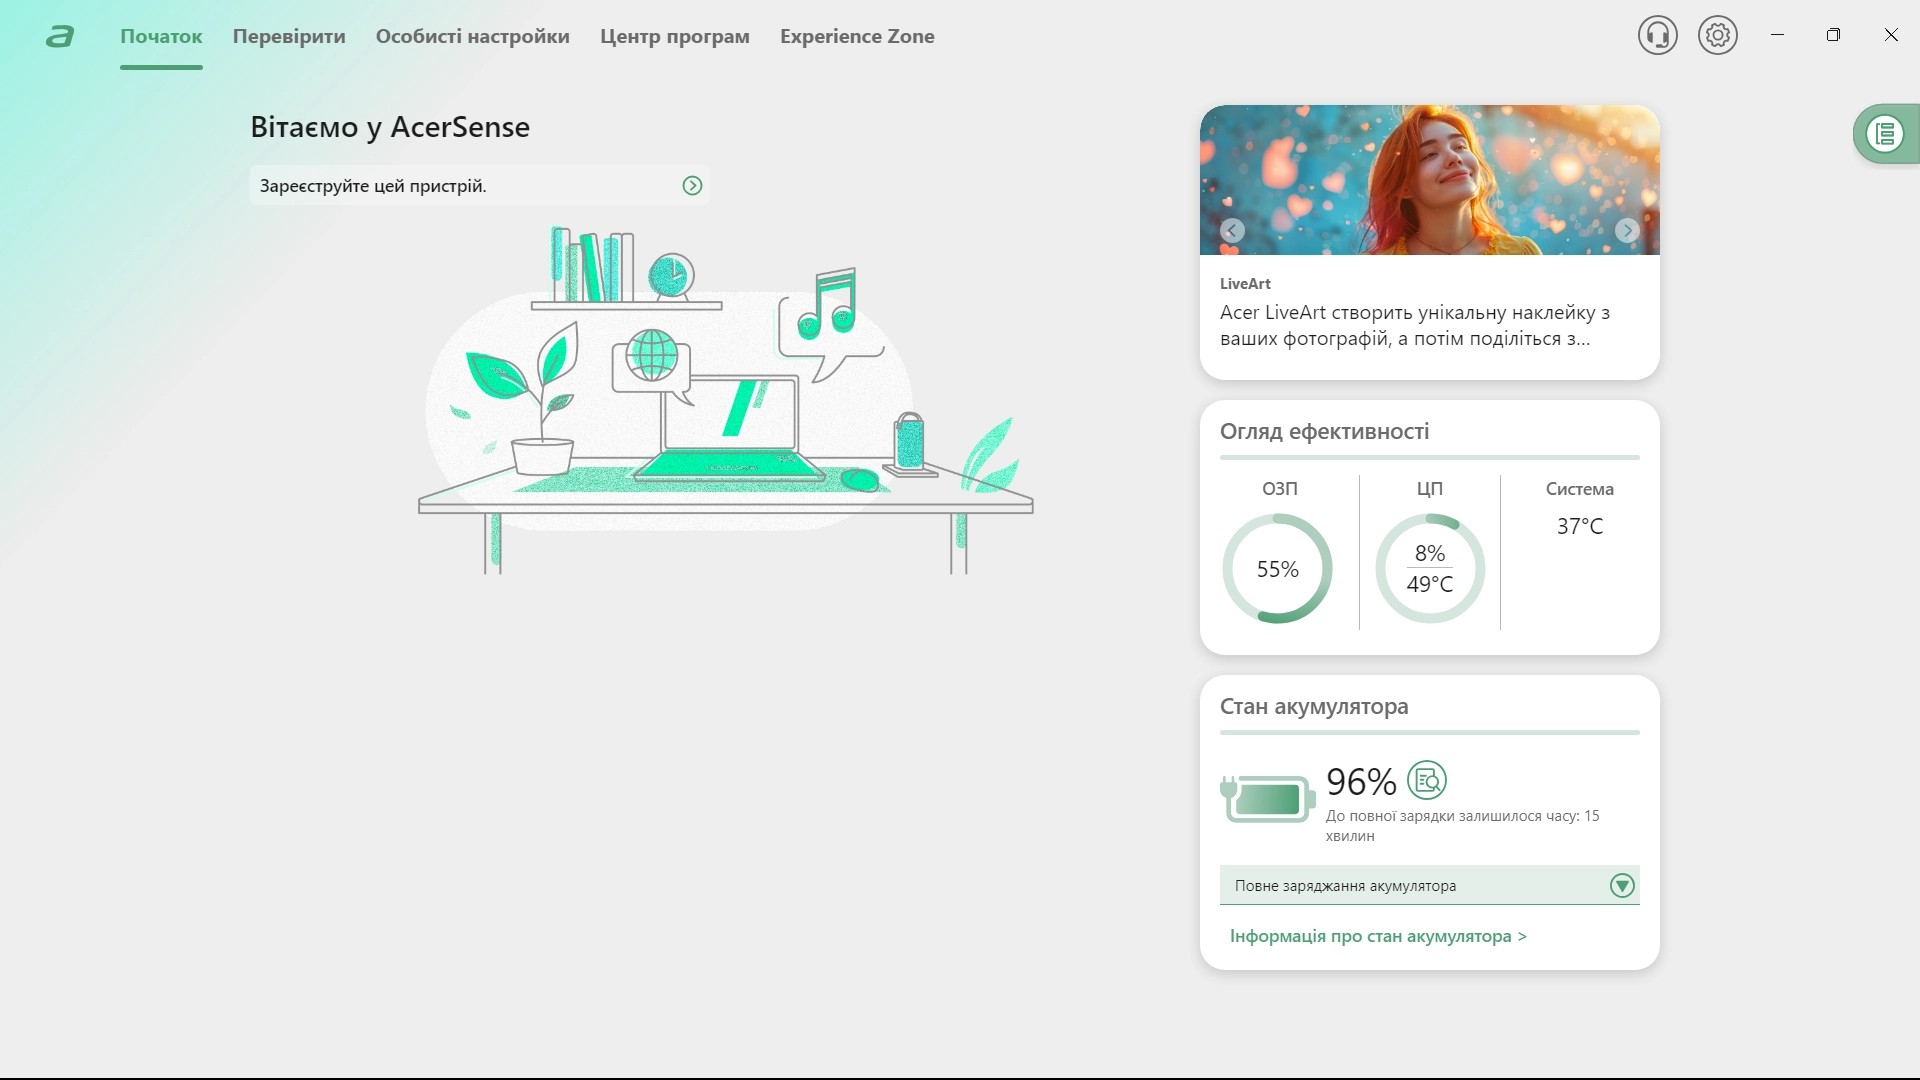Click the Acer logo icon
The height and width of the screenshot is (1080, 1920).
pyautogui.click(x=60, y=37)
